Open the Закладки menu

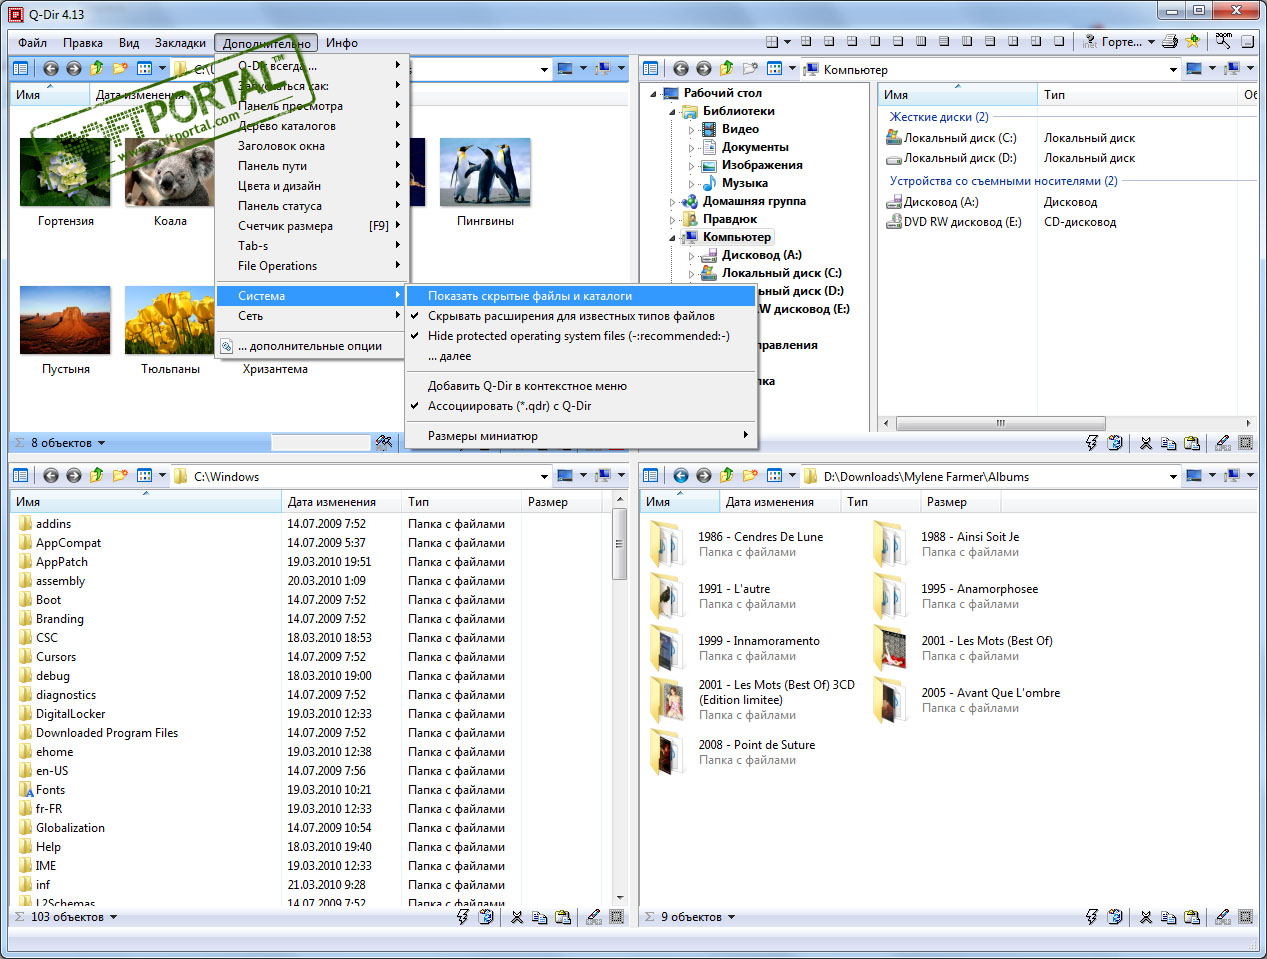[x=180, y=43]
